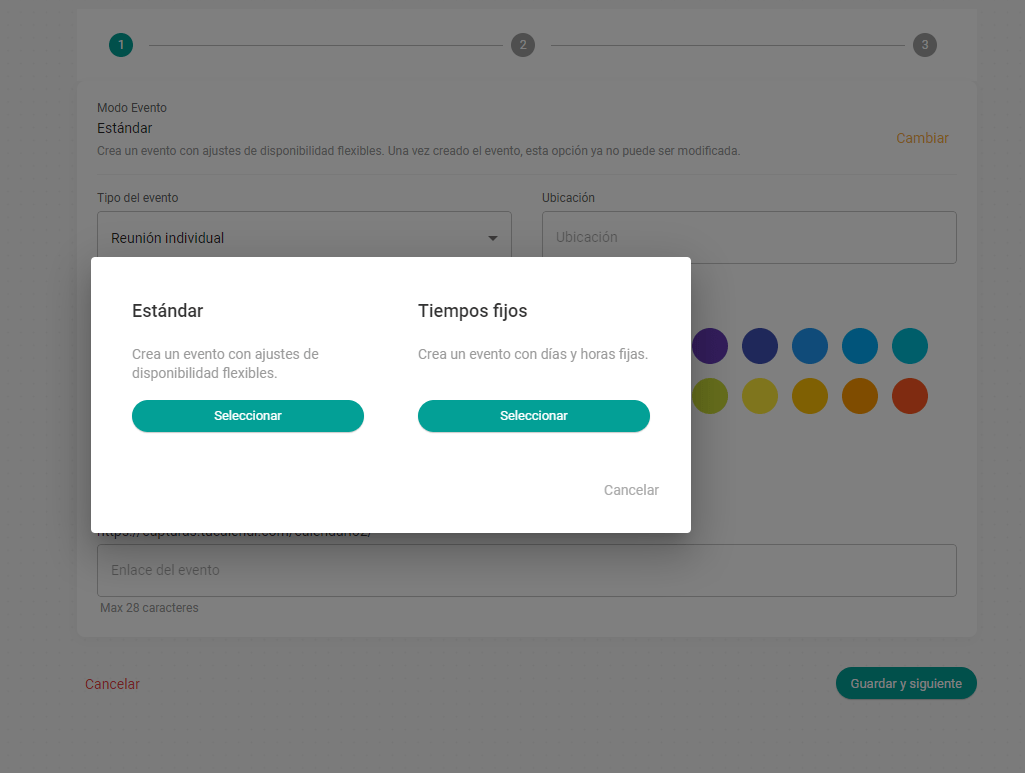
Task: Open the Tipo del evento dropdown
Action: [x=304, y=238]
